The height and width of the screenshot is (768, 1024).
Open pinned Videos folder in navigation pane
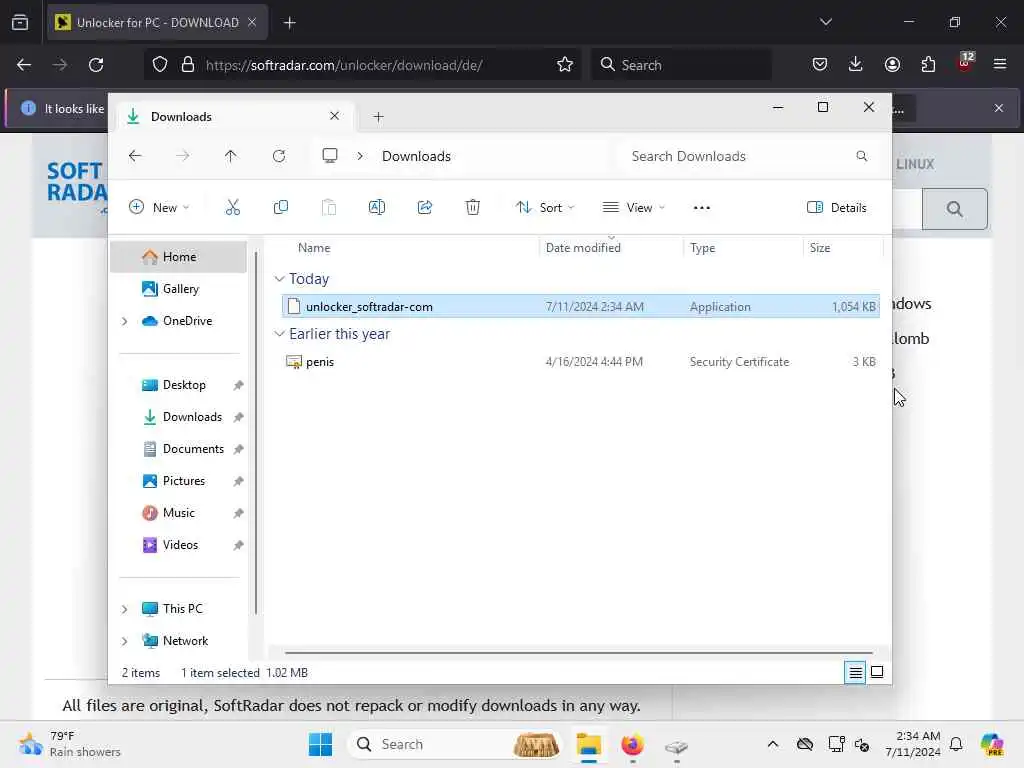179,545
